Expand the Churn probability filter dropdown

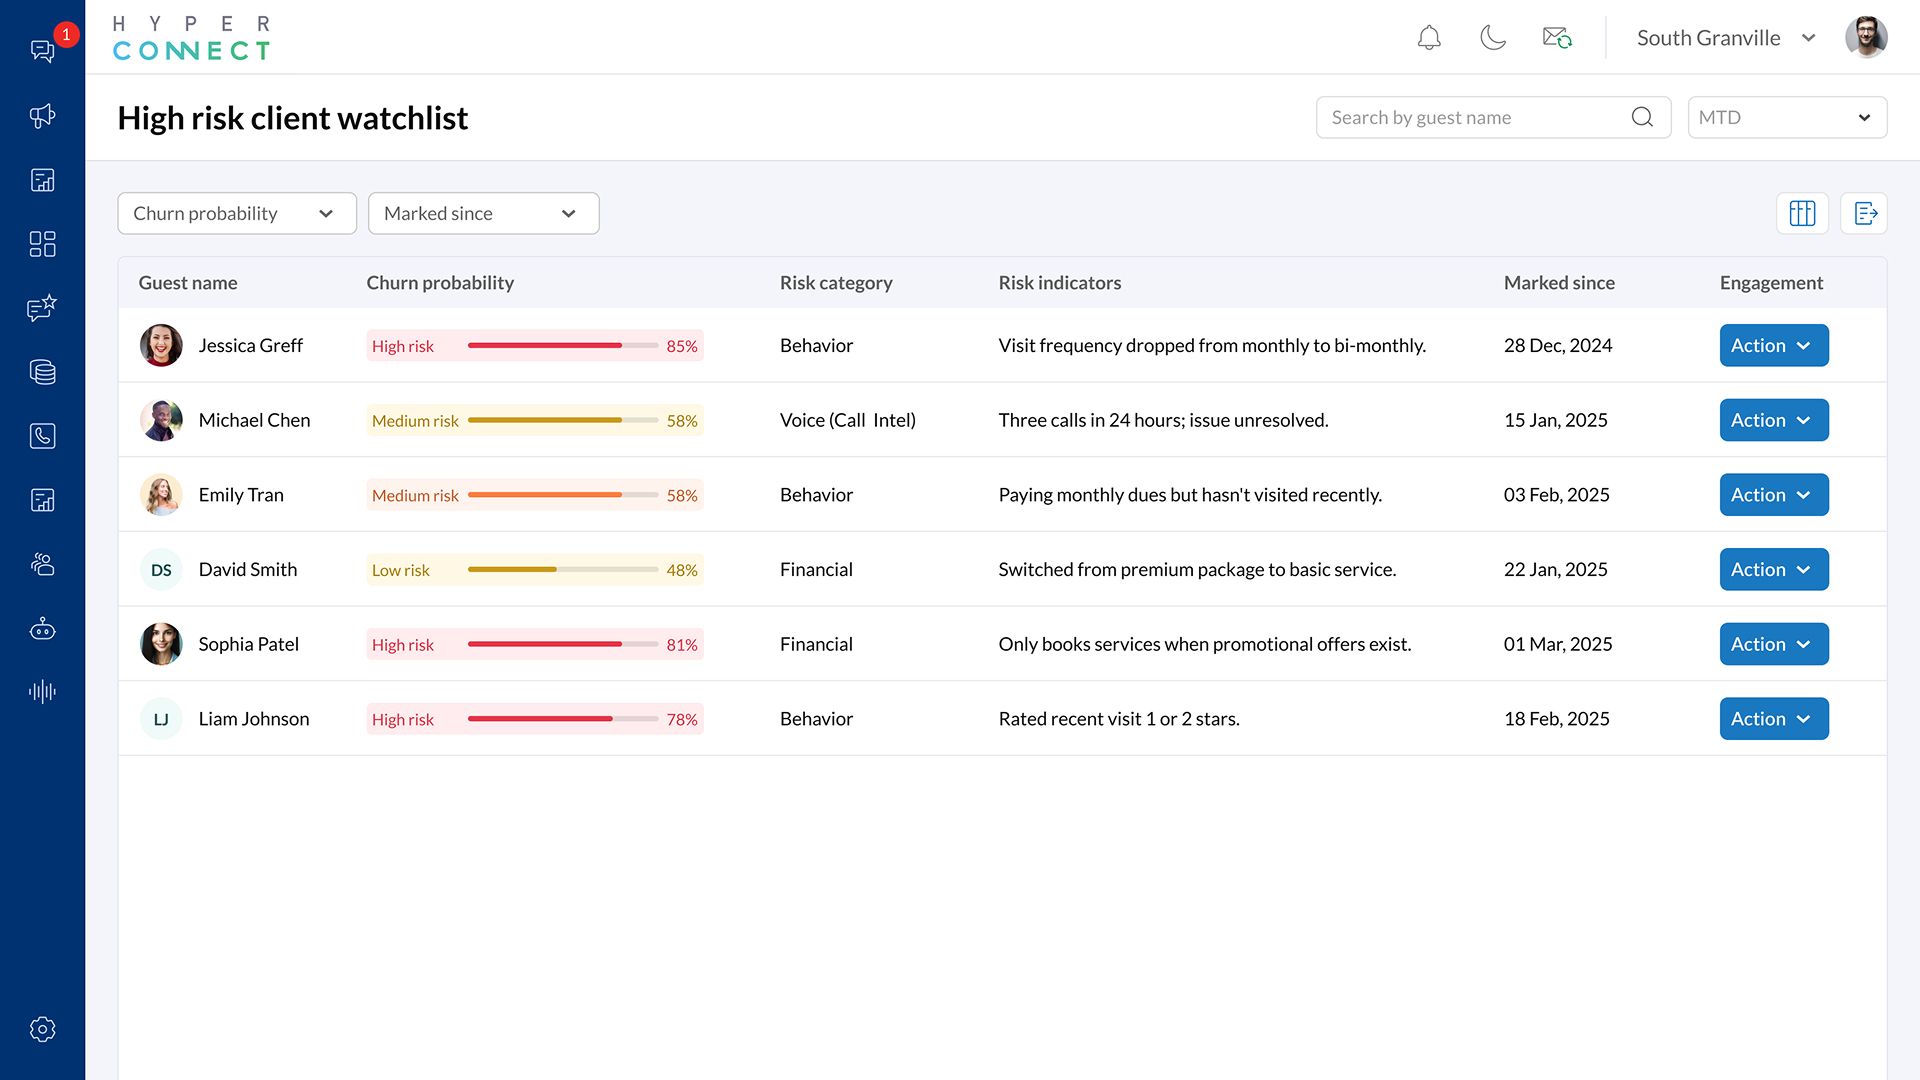237,213
